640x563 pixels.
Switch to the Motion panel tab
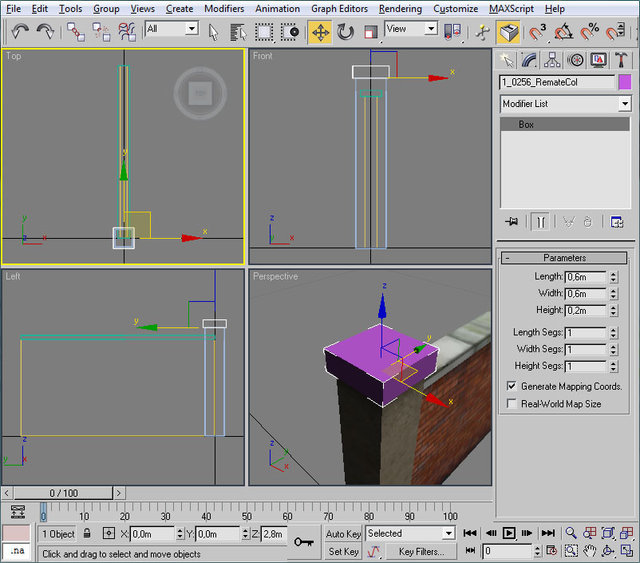tap(575, 60)
